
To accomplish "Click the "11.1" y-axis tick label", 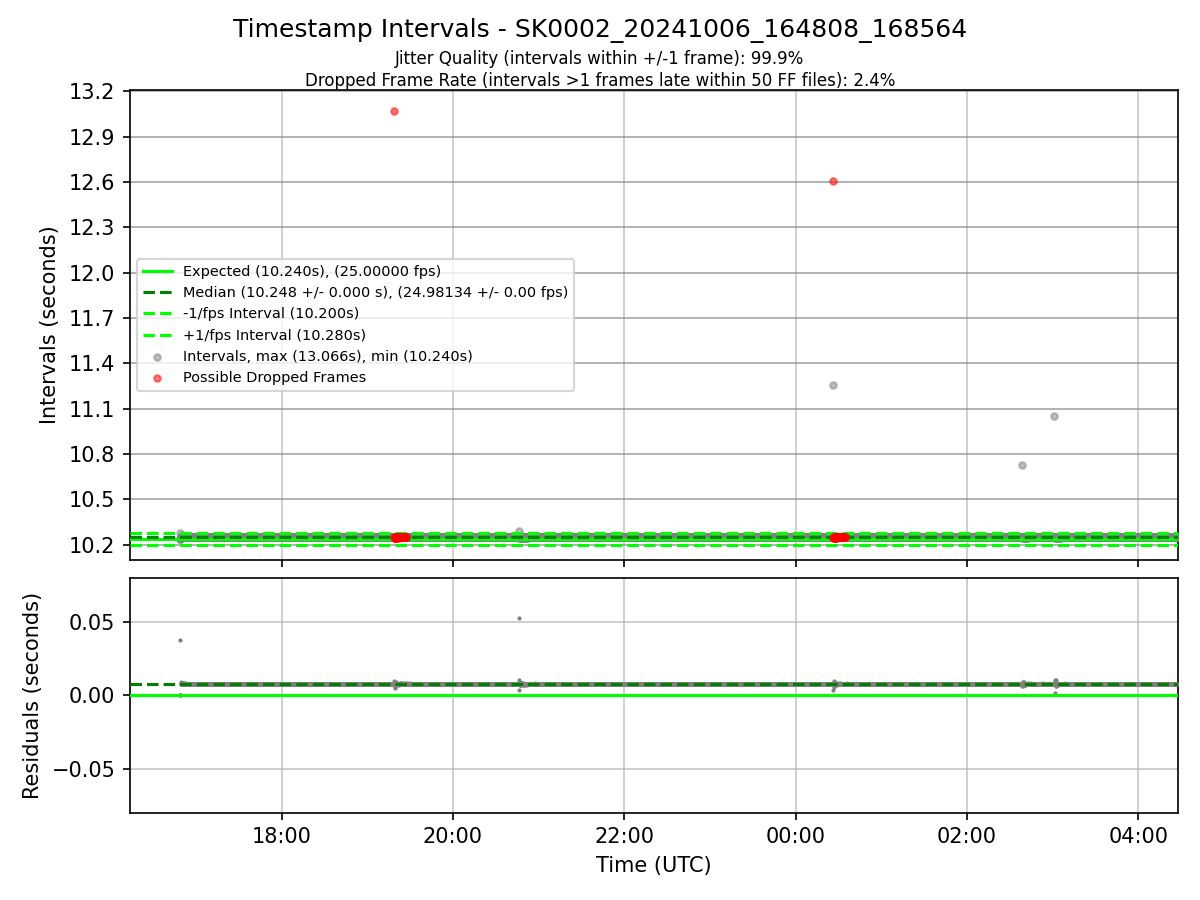I will [x=94, y=409].
